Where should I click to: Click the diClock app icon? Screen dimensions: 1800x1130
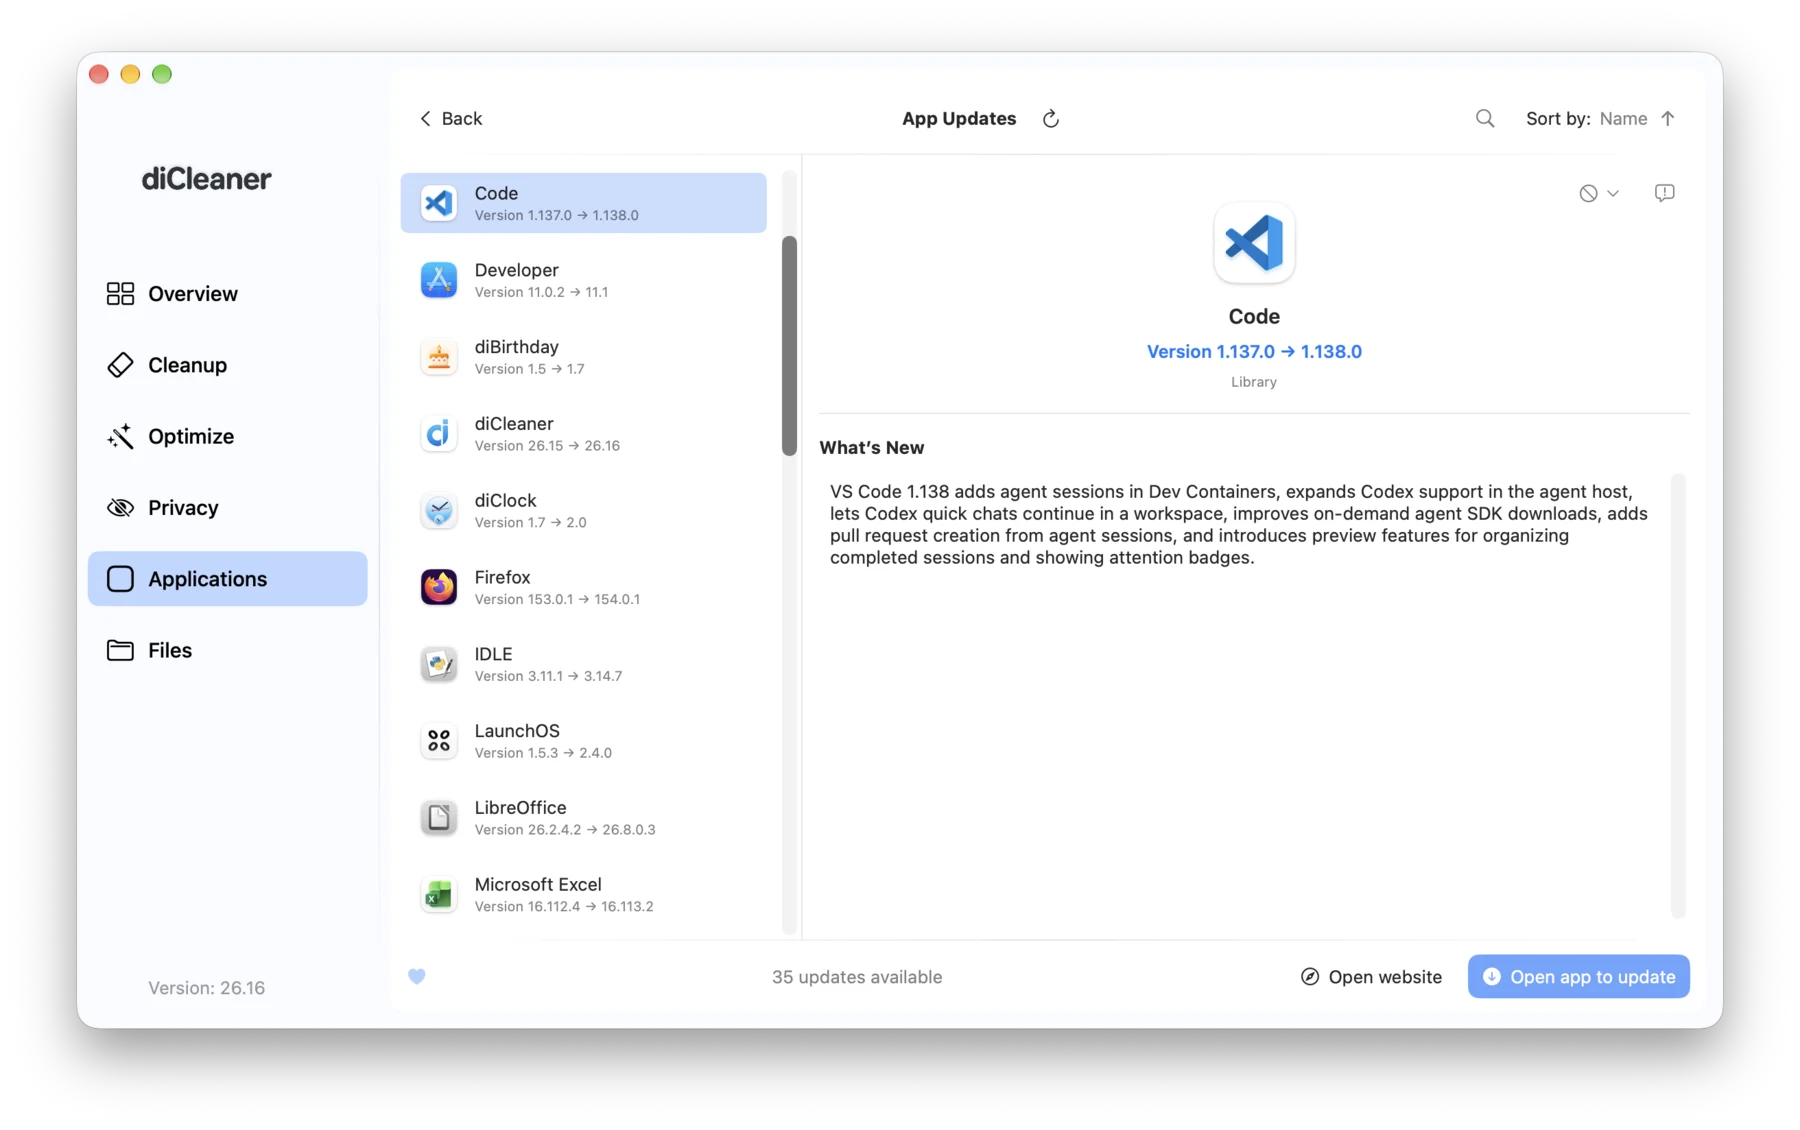coord(439,511)
